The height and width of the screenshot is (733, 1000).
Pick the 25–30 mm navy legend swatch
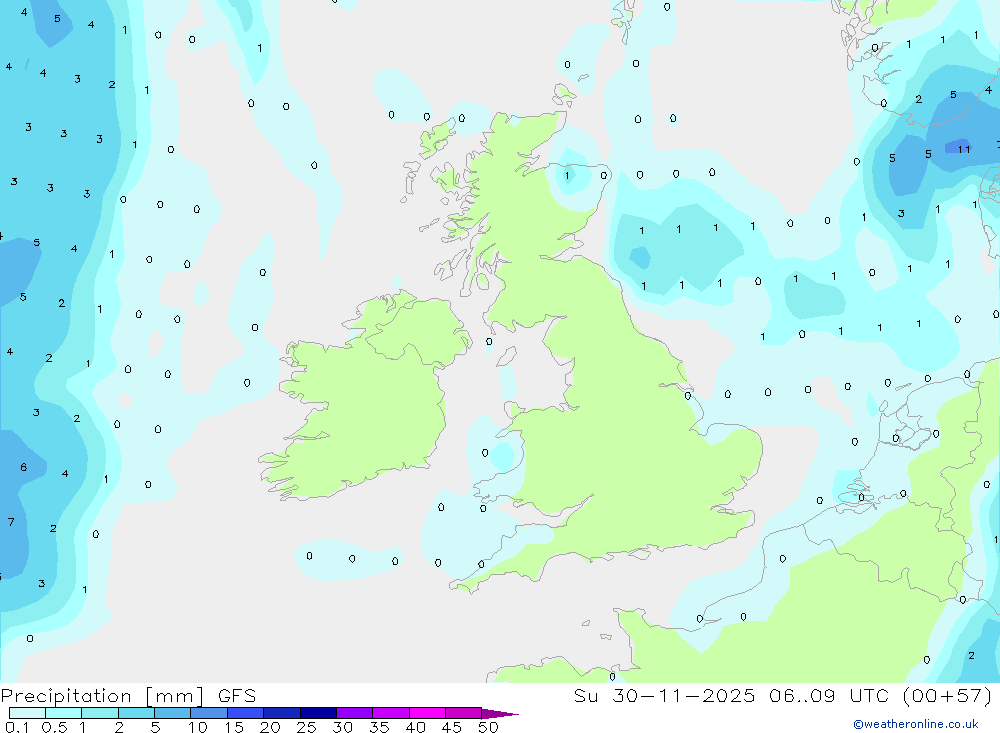[x=318, y=713]
